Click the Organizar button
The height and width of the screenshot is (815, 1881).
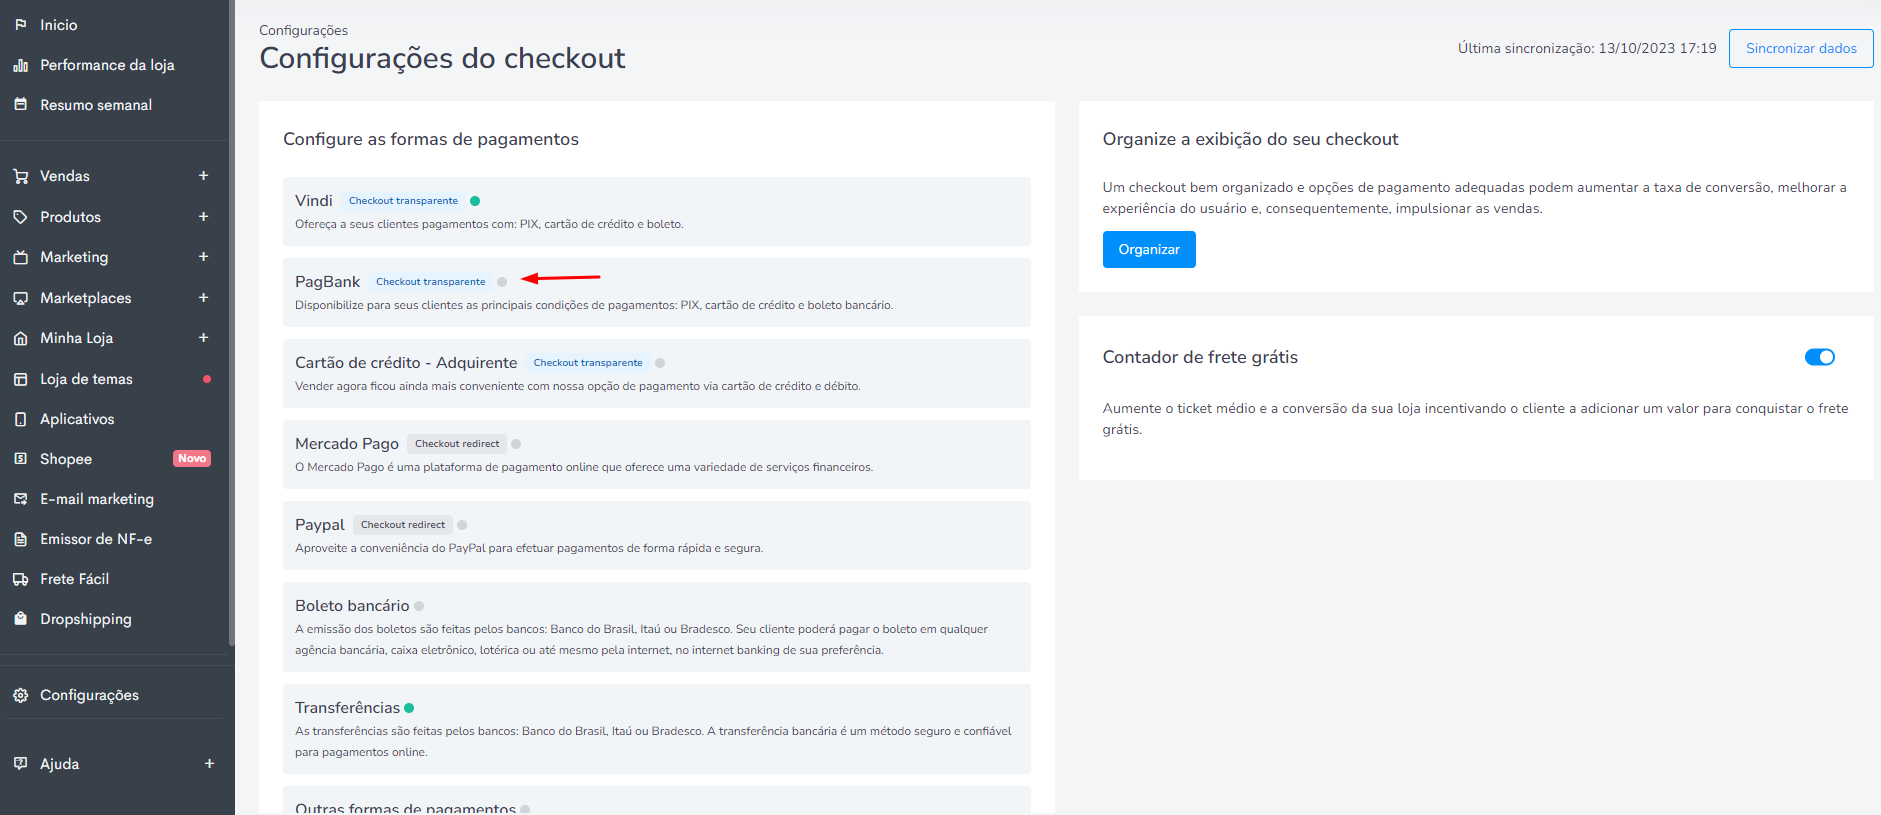tap(1149, 249)
